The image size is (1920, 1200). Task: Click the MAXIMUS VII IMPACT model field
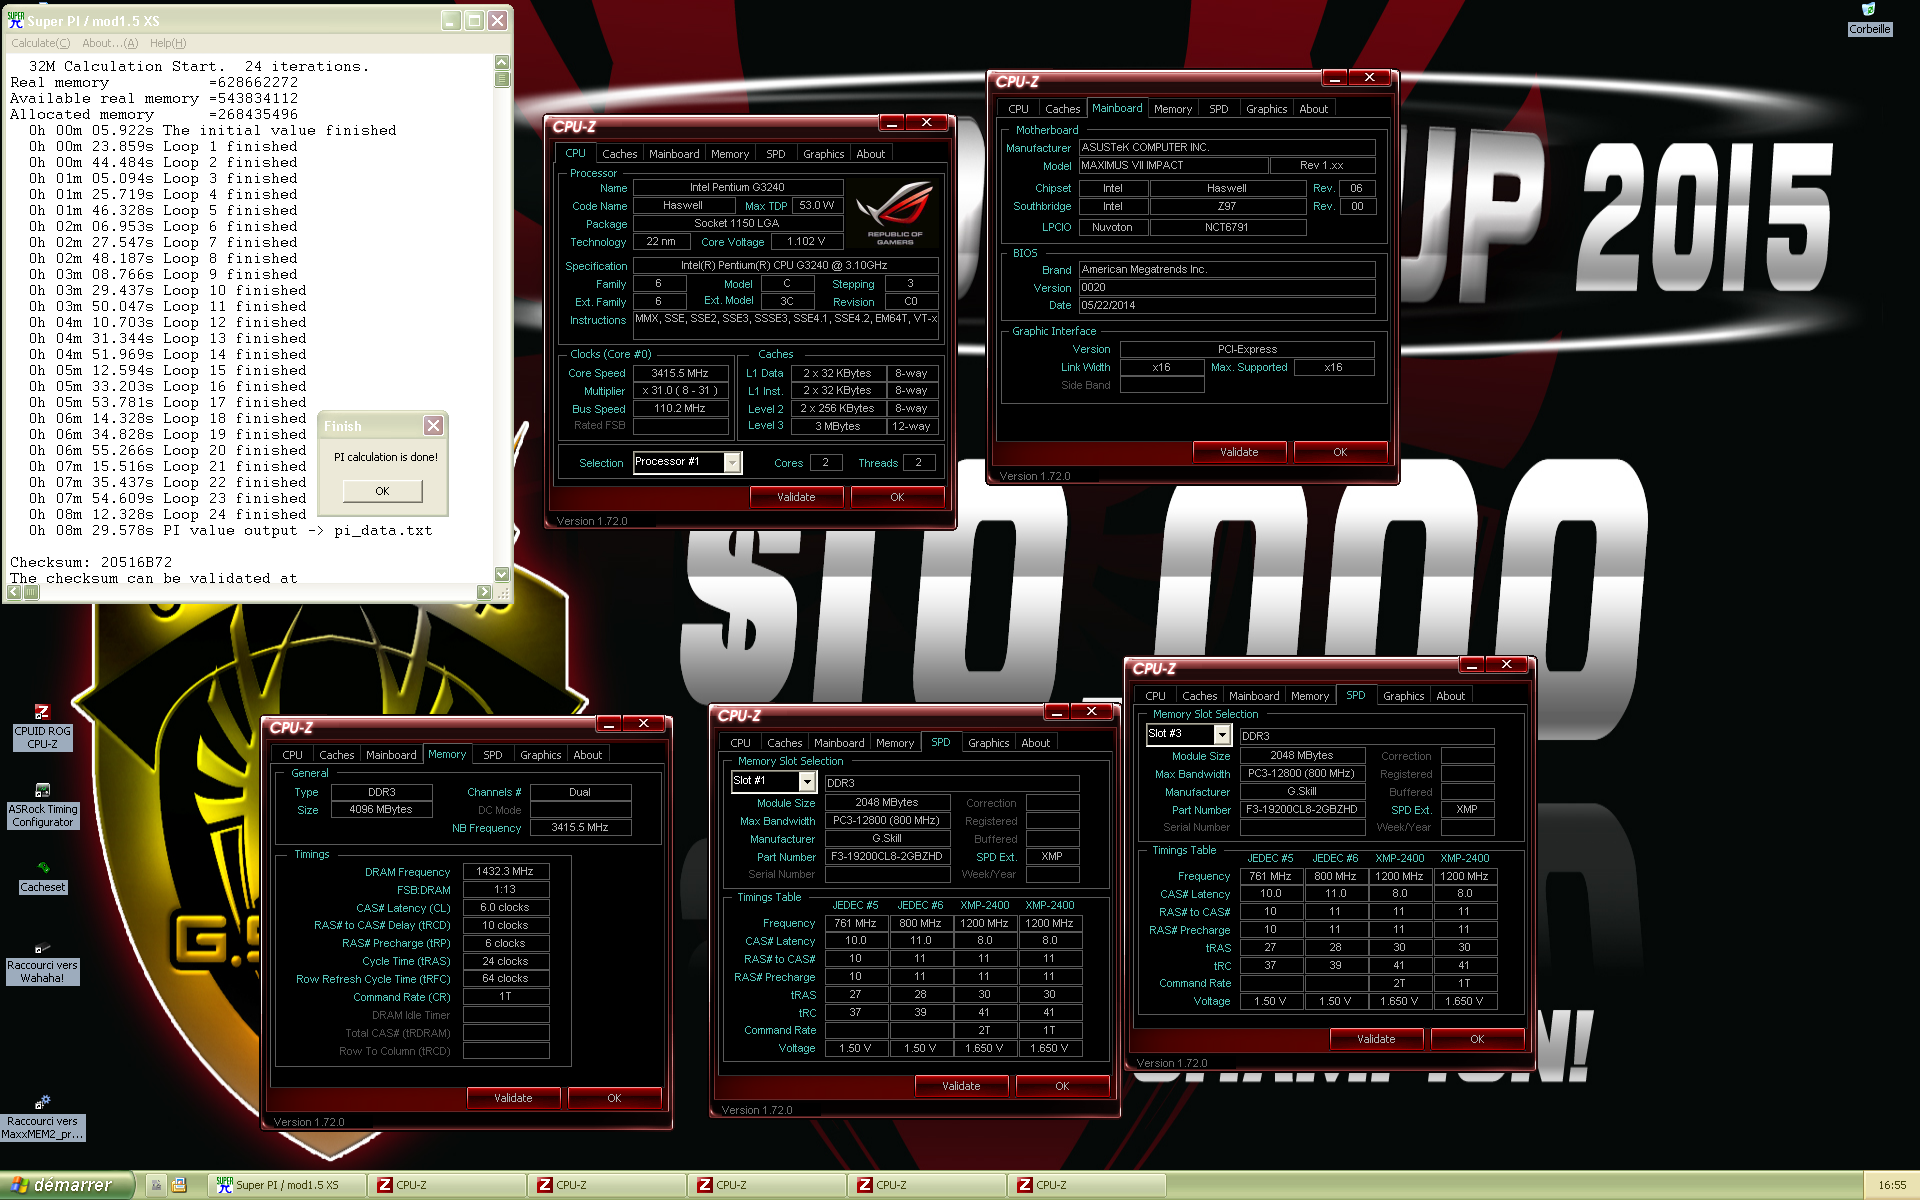click(x=1173, y=165)
